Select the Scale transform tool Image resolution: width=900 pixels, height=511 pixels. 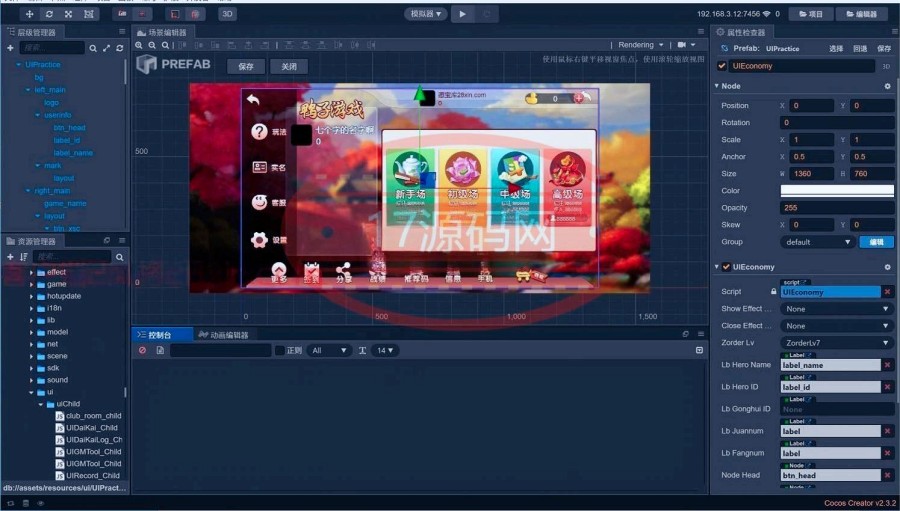68,14
